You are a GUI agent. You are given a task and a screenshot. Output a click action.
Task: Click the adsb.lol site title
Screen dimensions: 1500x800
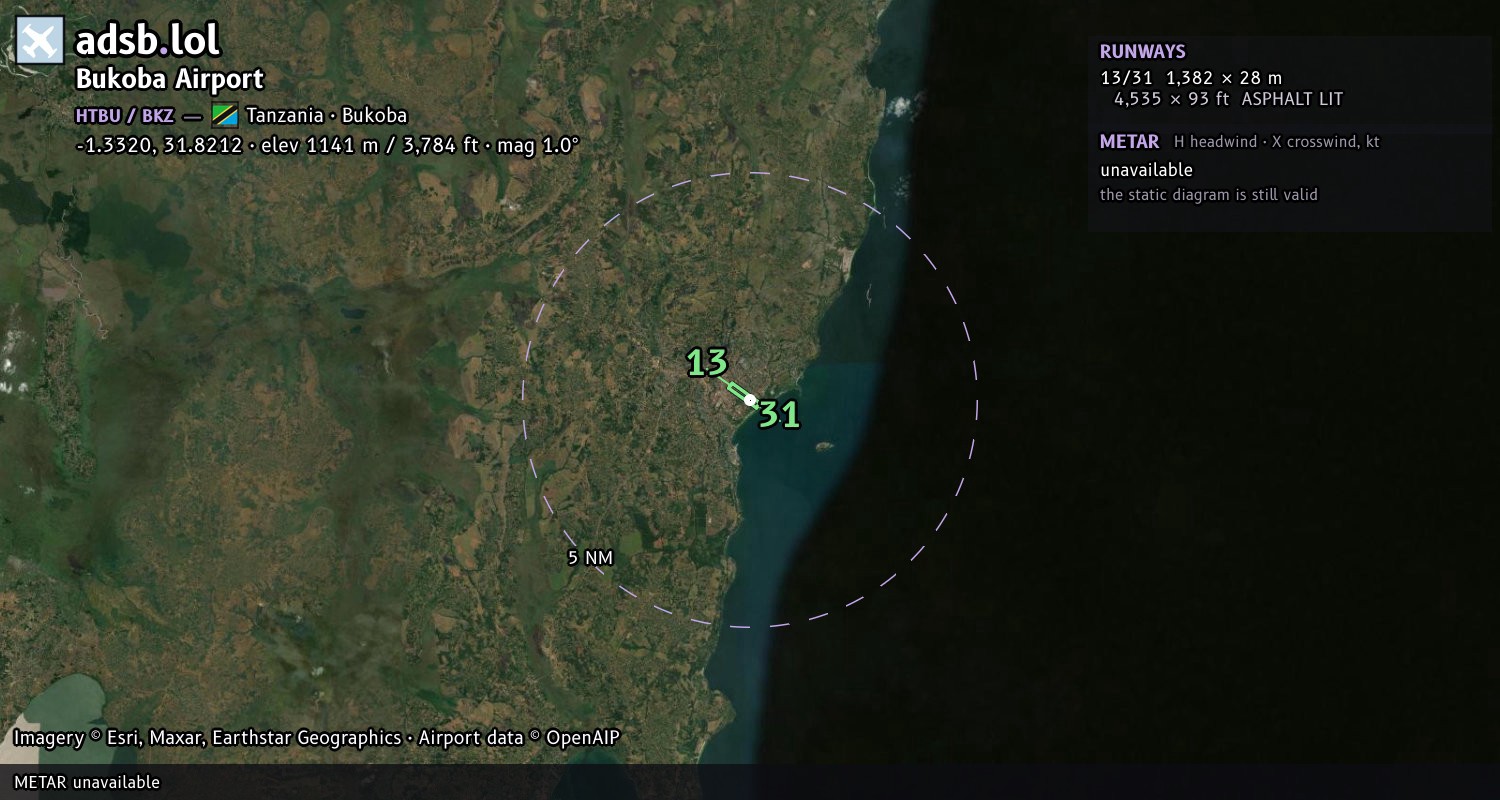(x=148, y=41)
